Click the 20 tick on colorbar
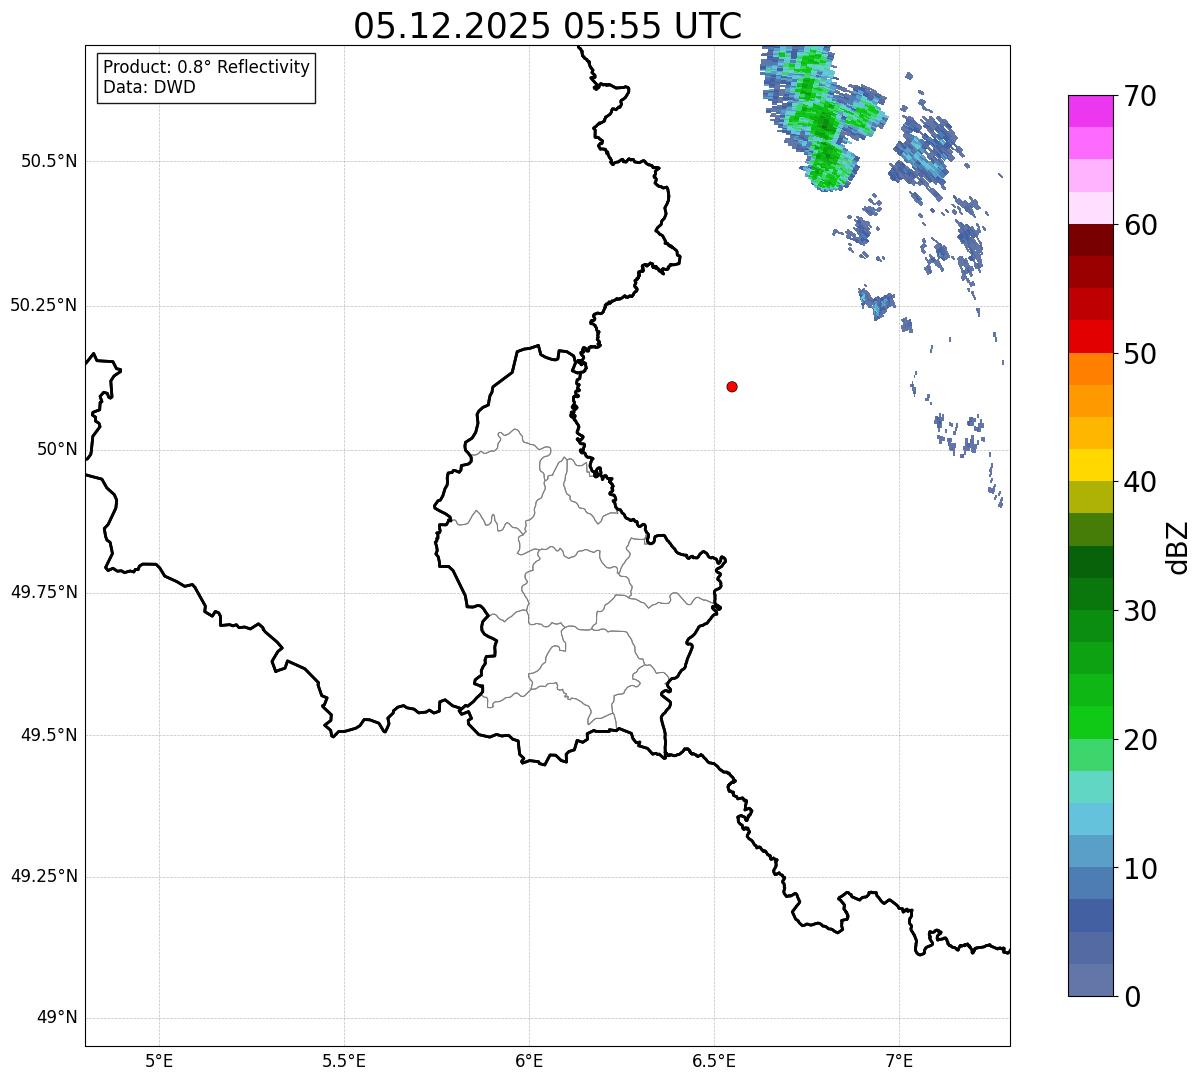Viewport: 1202px width, 1081px height. tap(1139, 740)
